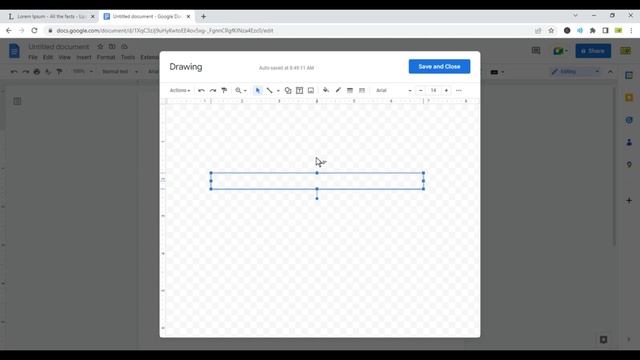The height and width of the screenshot is (360, 640).
Task: Get add-ons with the plus icon
Action: [x=629, y=200]
